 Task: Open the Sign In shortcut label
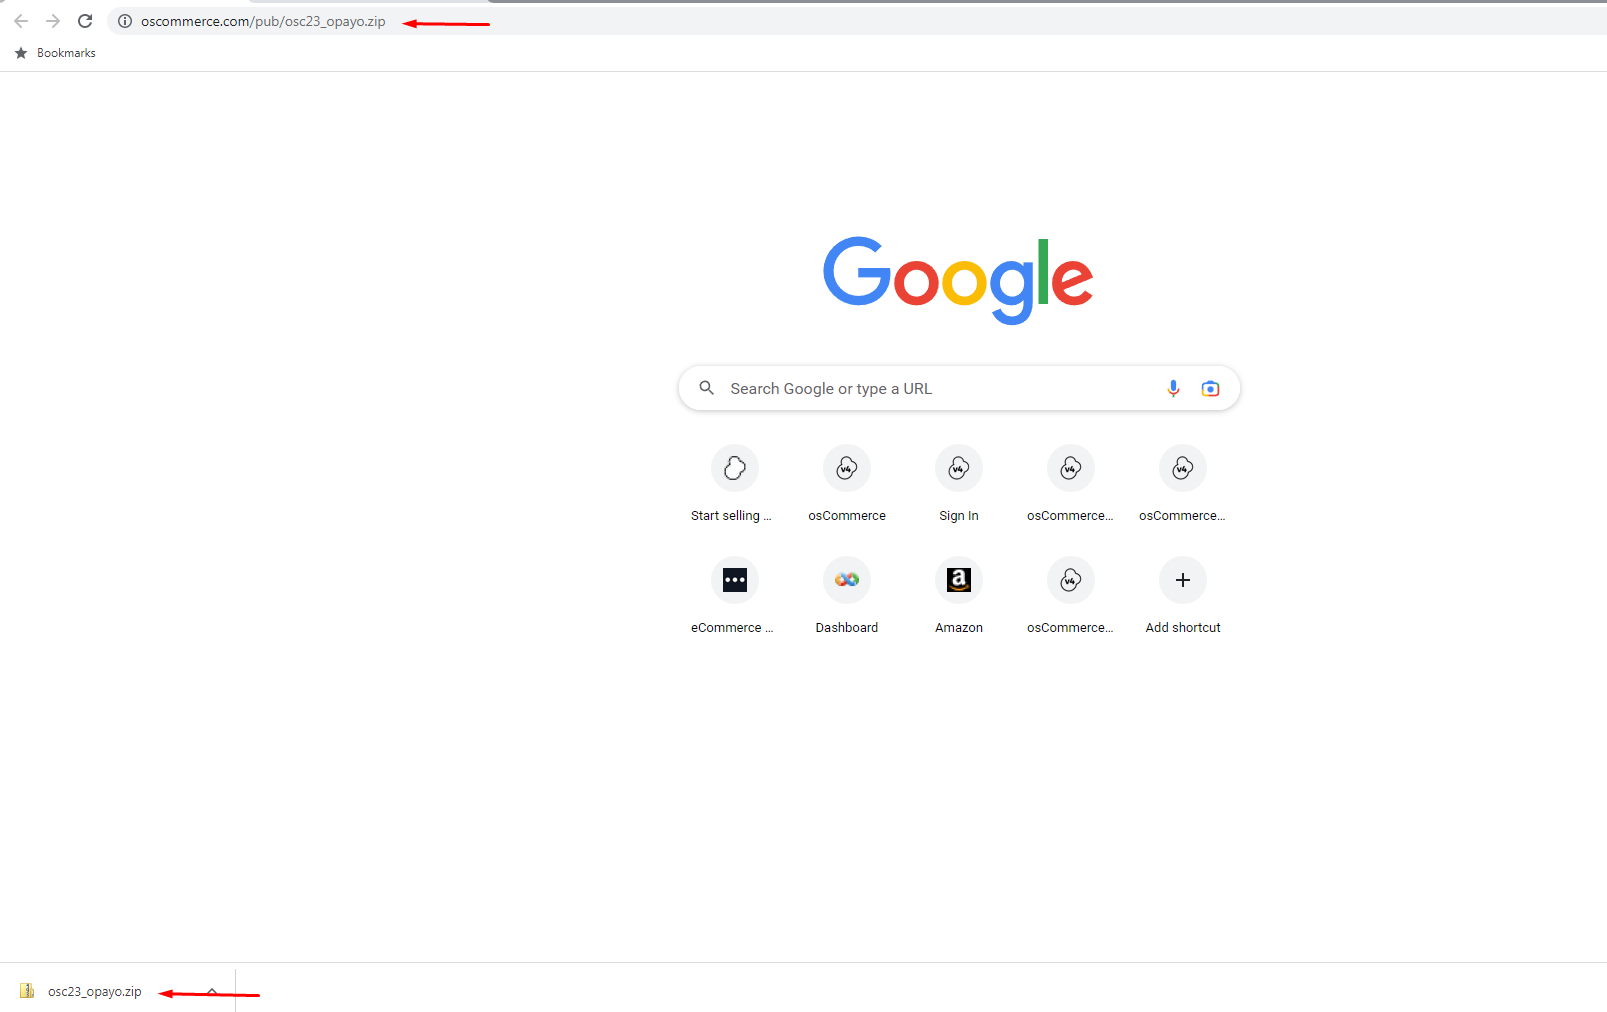(x=959, y=516)
